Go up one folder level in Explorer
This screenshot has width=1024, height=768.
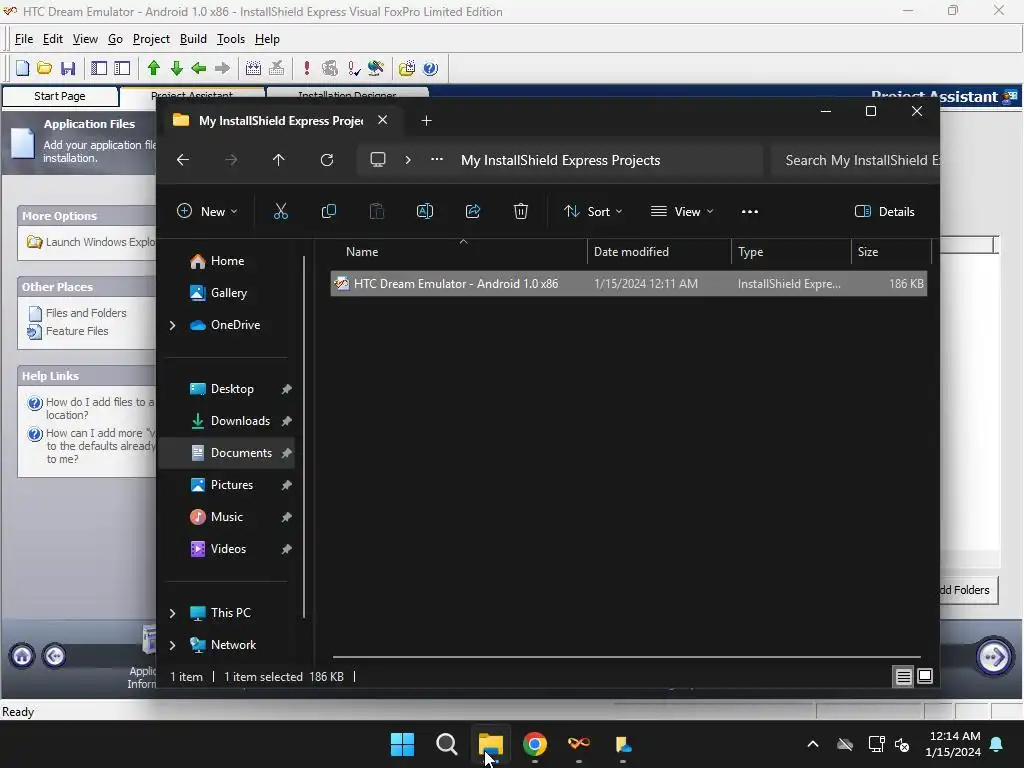pyautogui.click(x=279, y=160)
